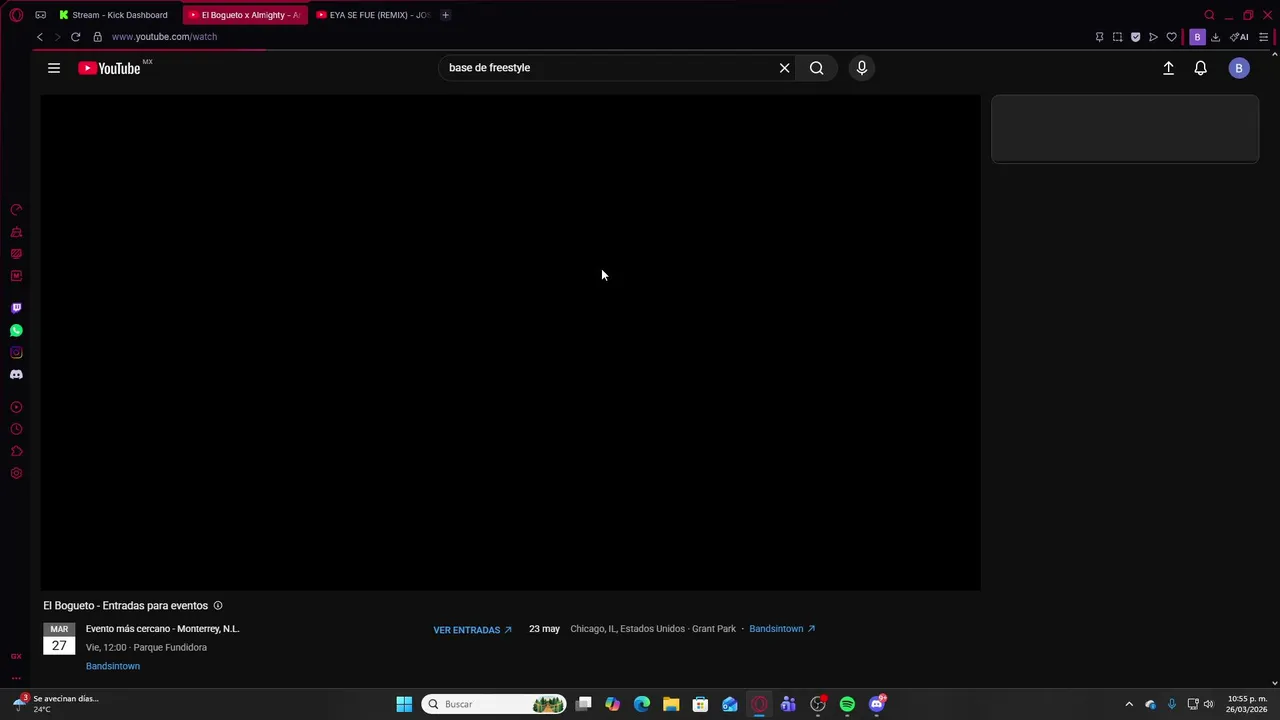1280x720 pixels.
Task: Switch to EYA SE FUE (REMIX) tab
Action: (x=373, y=15)
